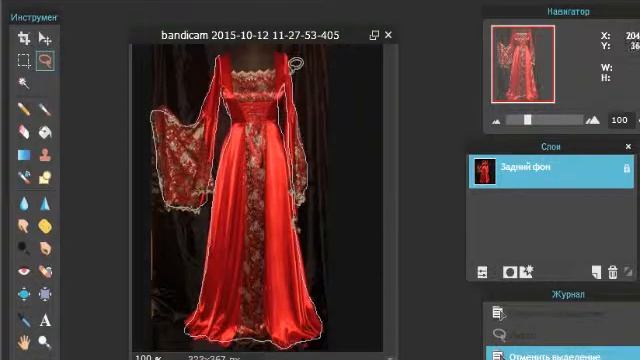The image size is (640, 360).
Task: Select the Pinch tool
Action: (45, 294)
